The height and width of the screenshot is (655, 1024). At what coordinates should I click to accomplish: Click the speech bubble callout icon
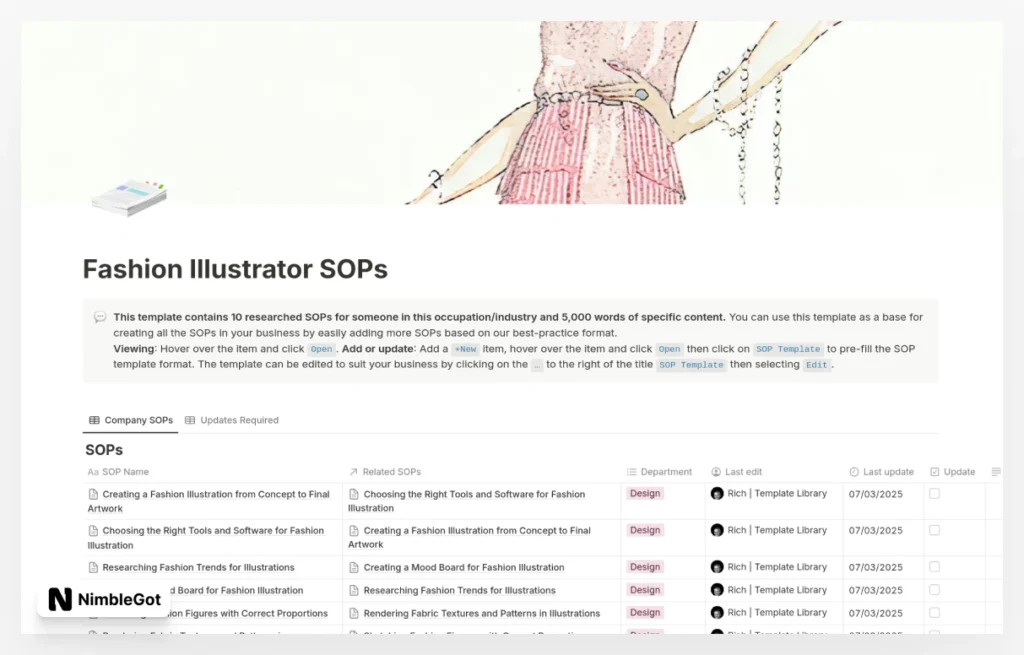[100, 317]
